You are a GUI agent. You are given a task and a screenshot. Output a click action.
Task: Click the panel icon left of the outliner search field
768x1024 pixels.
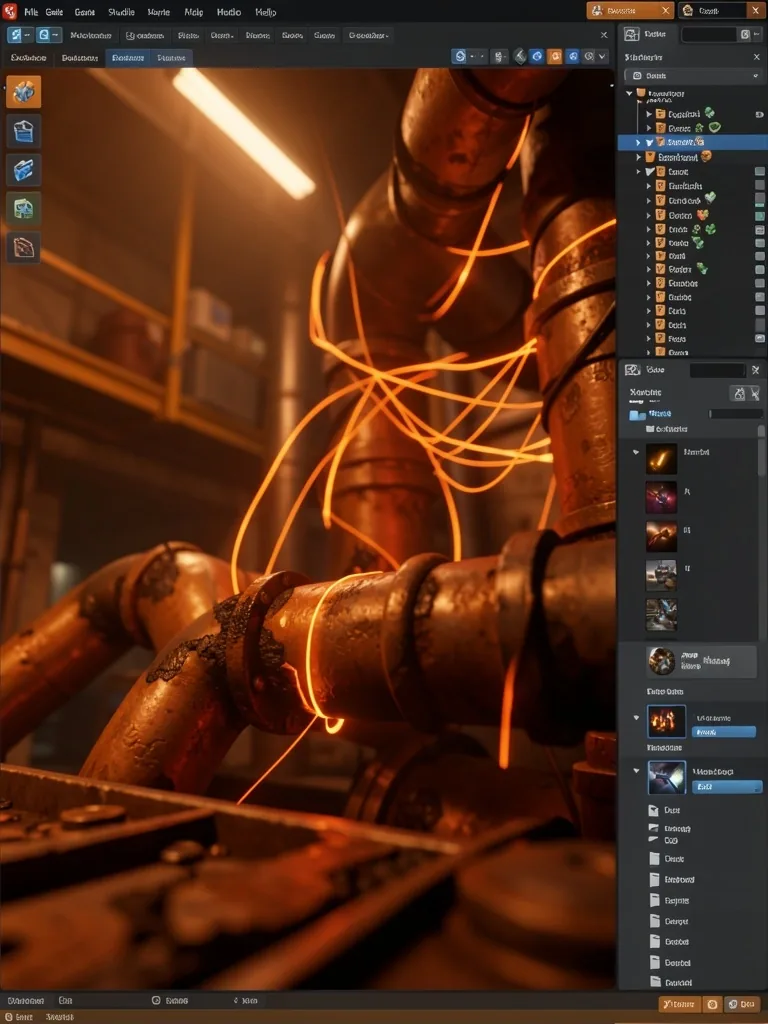tap(631, 35)
